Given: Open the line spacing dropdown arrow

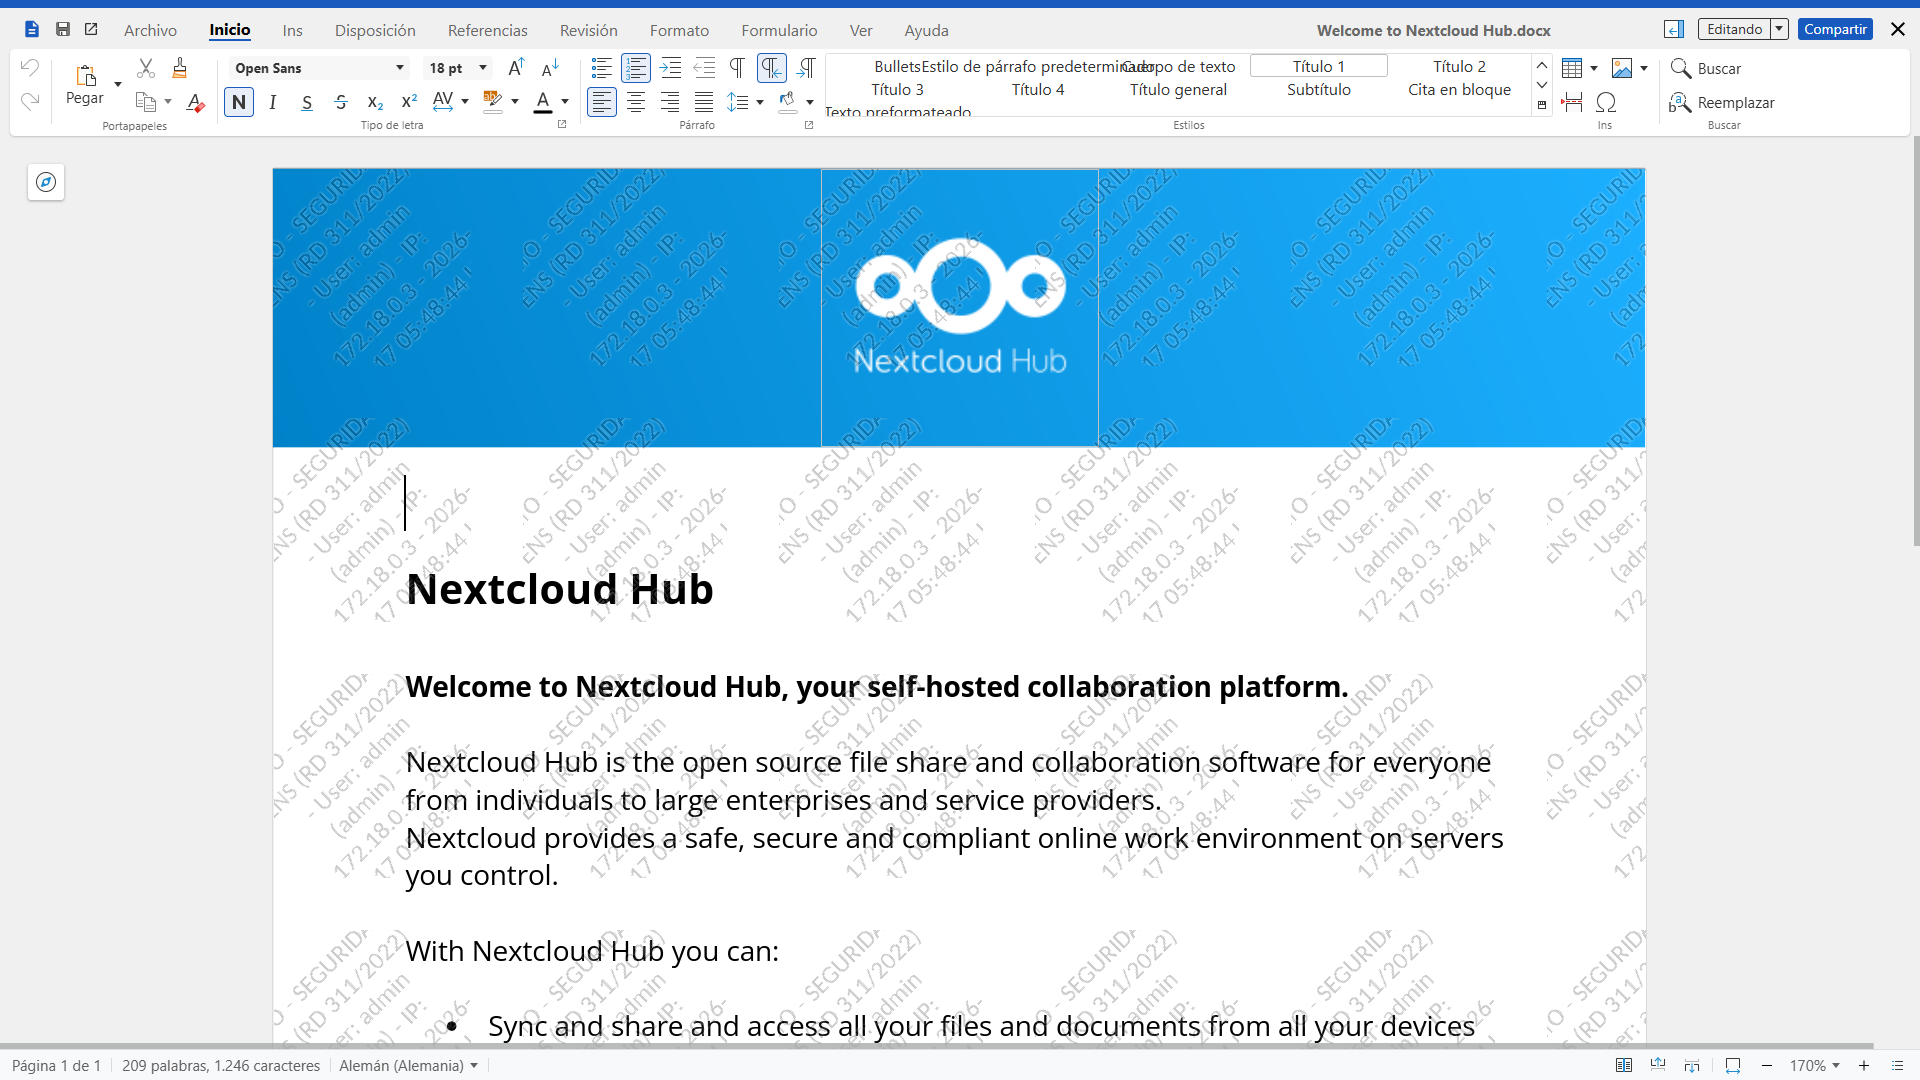Looking at the screenshot, I should pyautogui.click(x=760, y=102).
